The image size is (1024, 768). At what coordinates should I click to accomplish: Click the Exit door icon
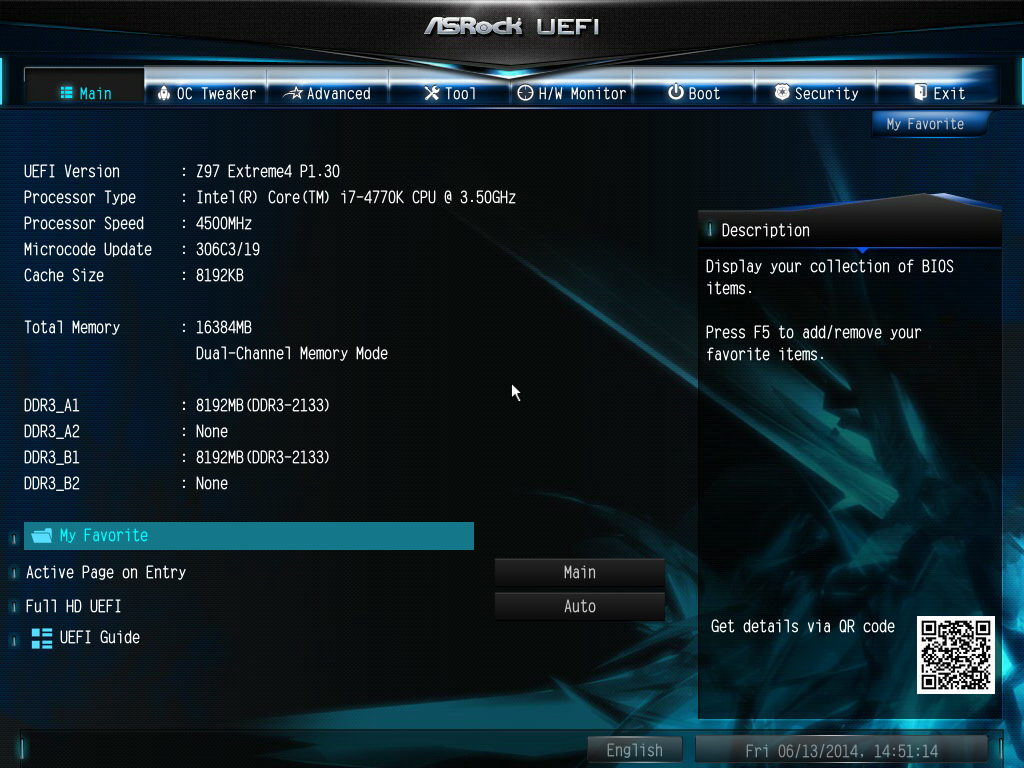coord(921,93)
